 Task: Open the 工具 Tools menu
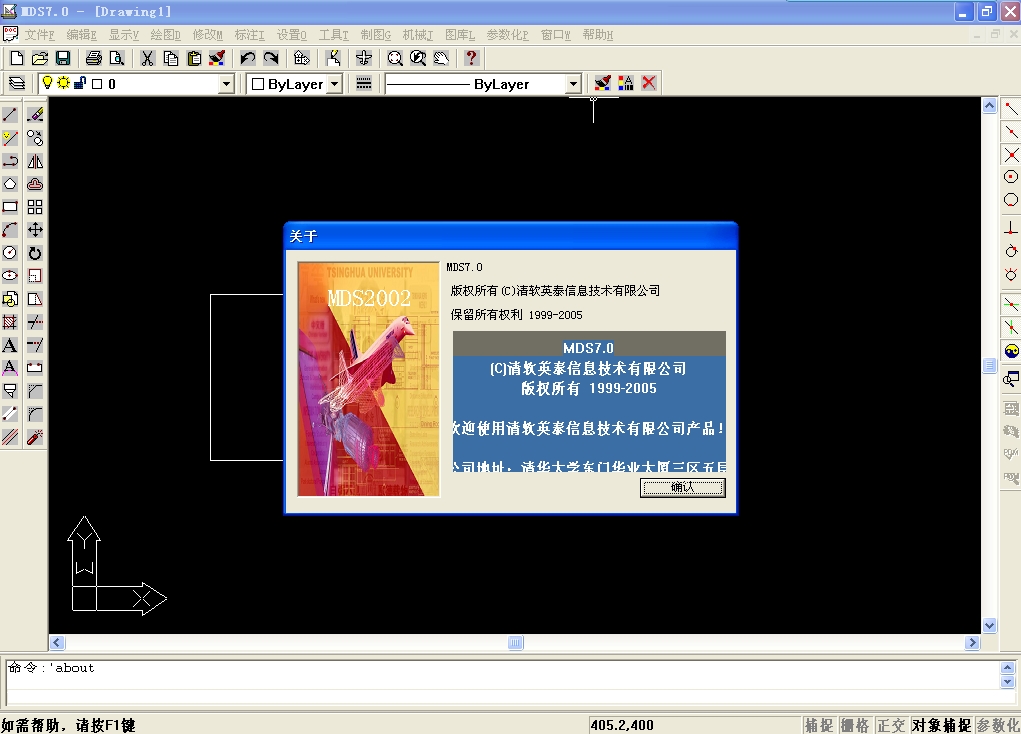click(333, 35)
